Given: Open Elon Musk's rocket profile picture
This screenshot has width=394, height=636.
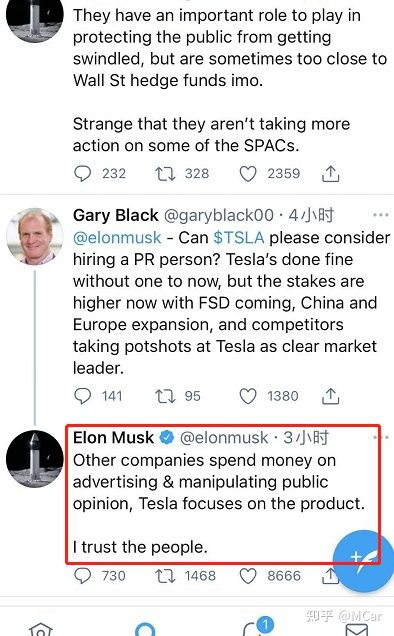Looking at the screenshot, I should point(35,459).
